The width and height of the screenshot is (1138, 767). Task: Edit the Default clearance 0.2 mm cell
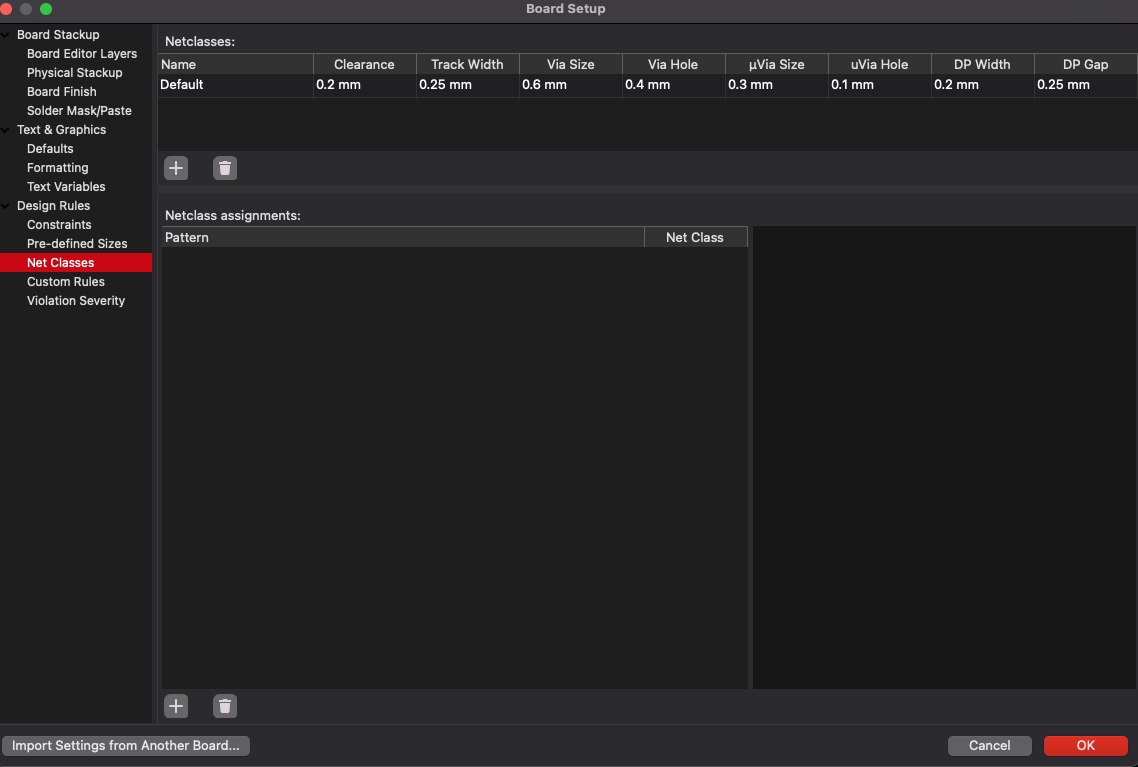(365, 85)
